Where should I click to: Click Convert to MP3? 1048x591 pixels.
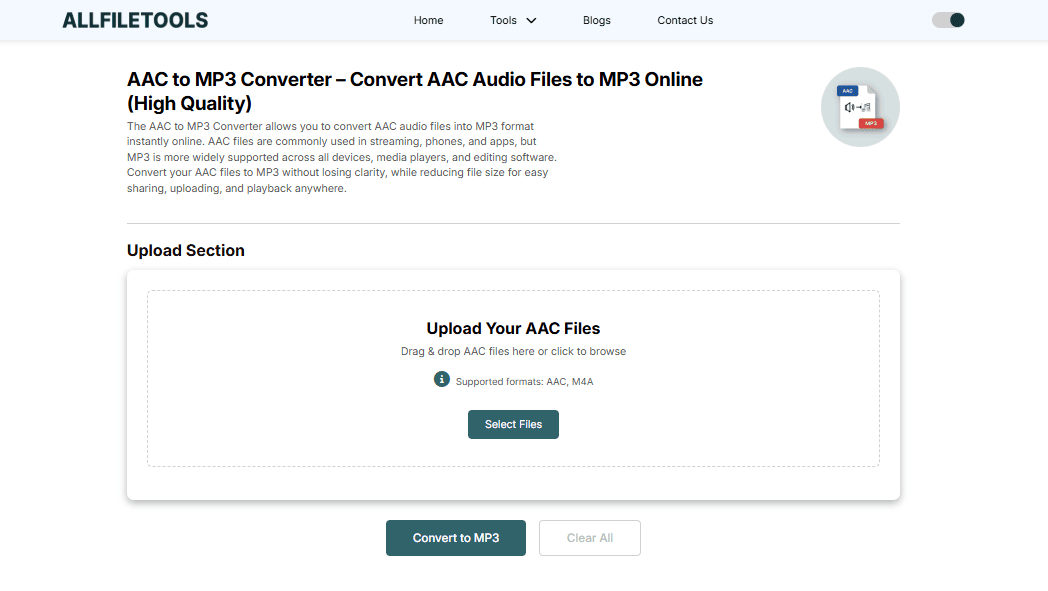click(455, 538)
